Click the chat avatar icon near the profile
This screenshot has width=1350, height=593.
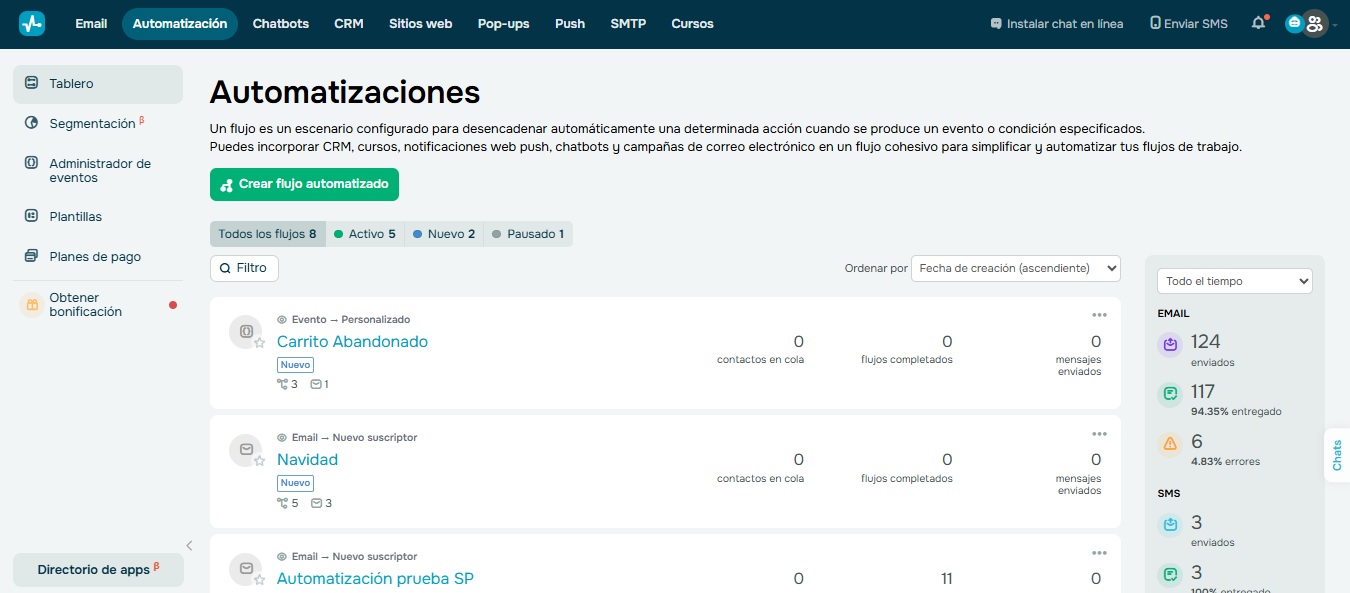[1294, 22]
